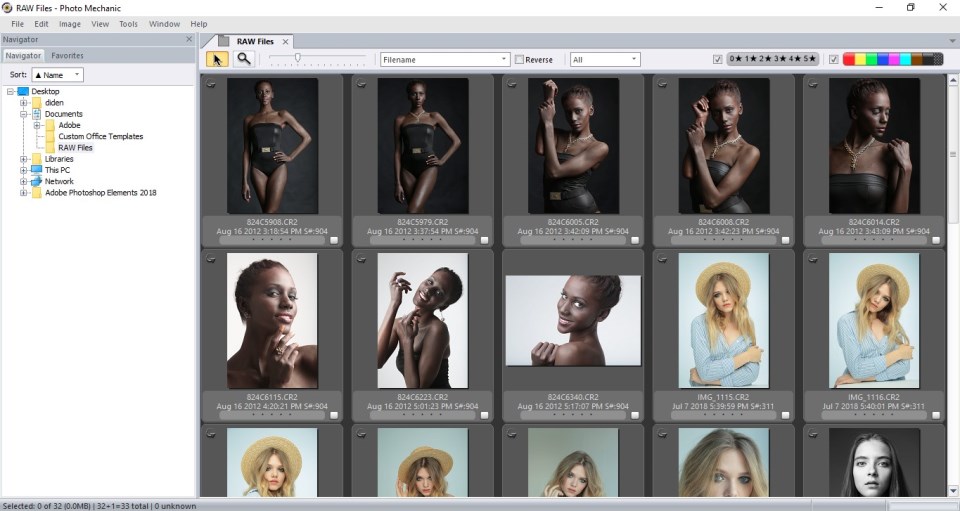The image size is (960, 511).
Task: Tag the IMG_1116.CR2 photo checkbox
Action: 936,416
